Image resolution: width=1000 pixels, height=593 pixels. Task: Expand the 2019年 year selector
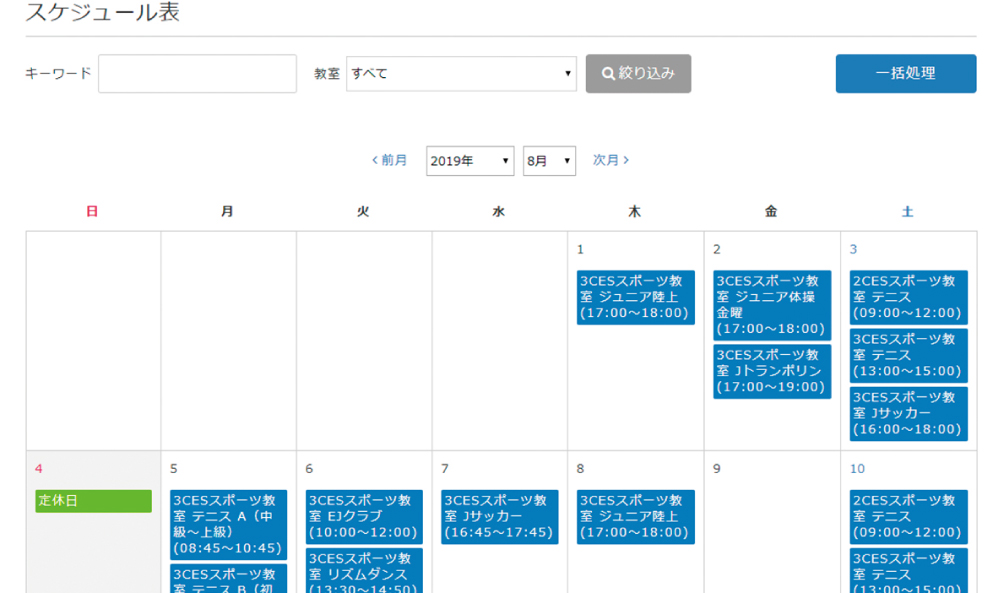tap(469, 160)
